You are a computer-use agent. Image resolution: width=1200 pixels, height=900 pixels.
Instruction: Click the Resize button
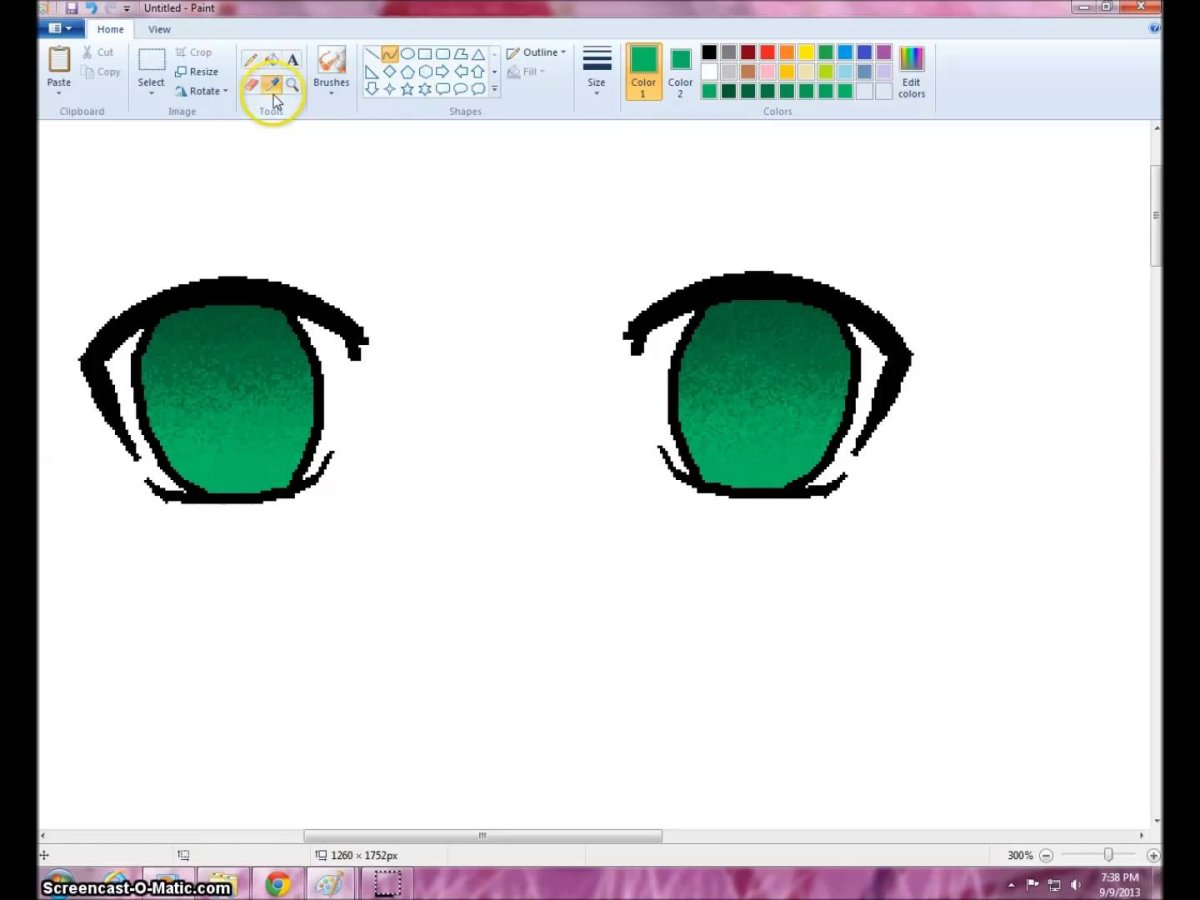pyautogui.click(x=197, y=72)
